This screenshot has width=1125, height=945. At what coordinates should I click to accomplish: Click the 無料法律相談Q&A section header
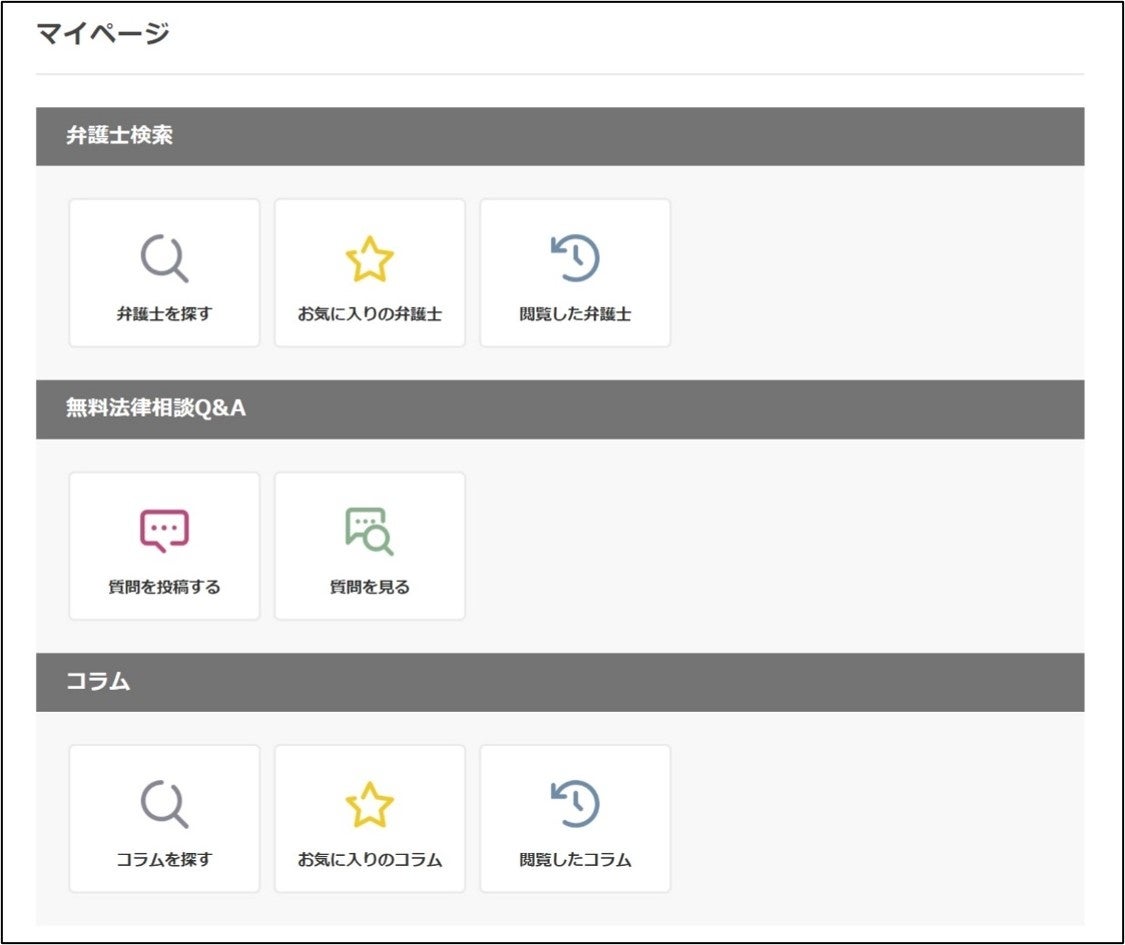point(560,409)
